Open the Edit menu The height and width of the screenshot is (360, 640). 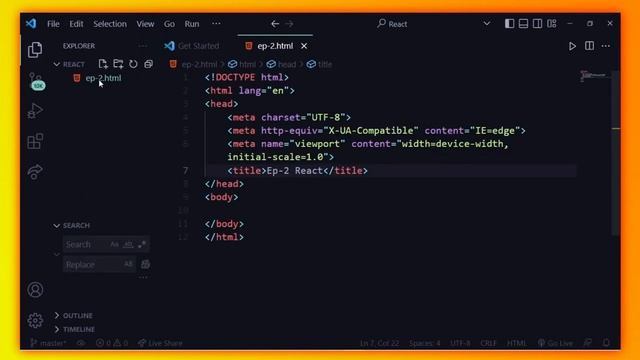click(x=76, y=24)
